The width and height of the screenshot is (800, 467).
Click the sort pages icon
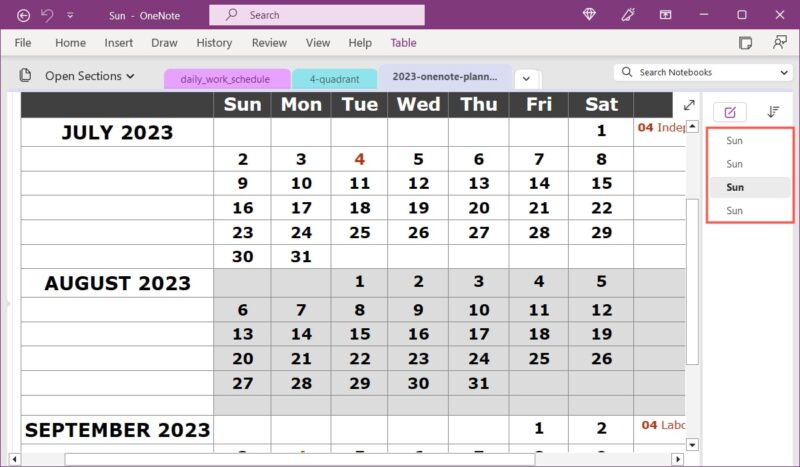click(x=773, y=112)
